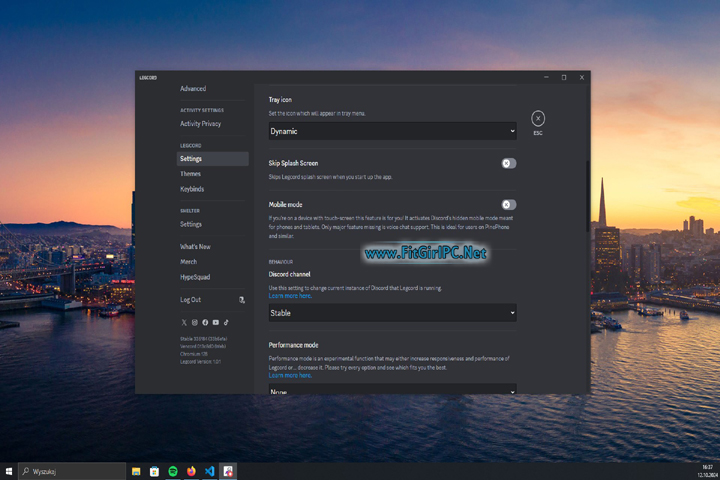Click Learn more here under Performance mode
Viewport: 720px width, 480px height.
tap(290, 375)
